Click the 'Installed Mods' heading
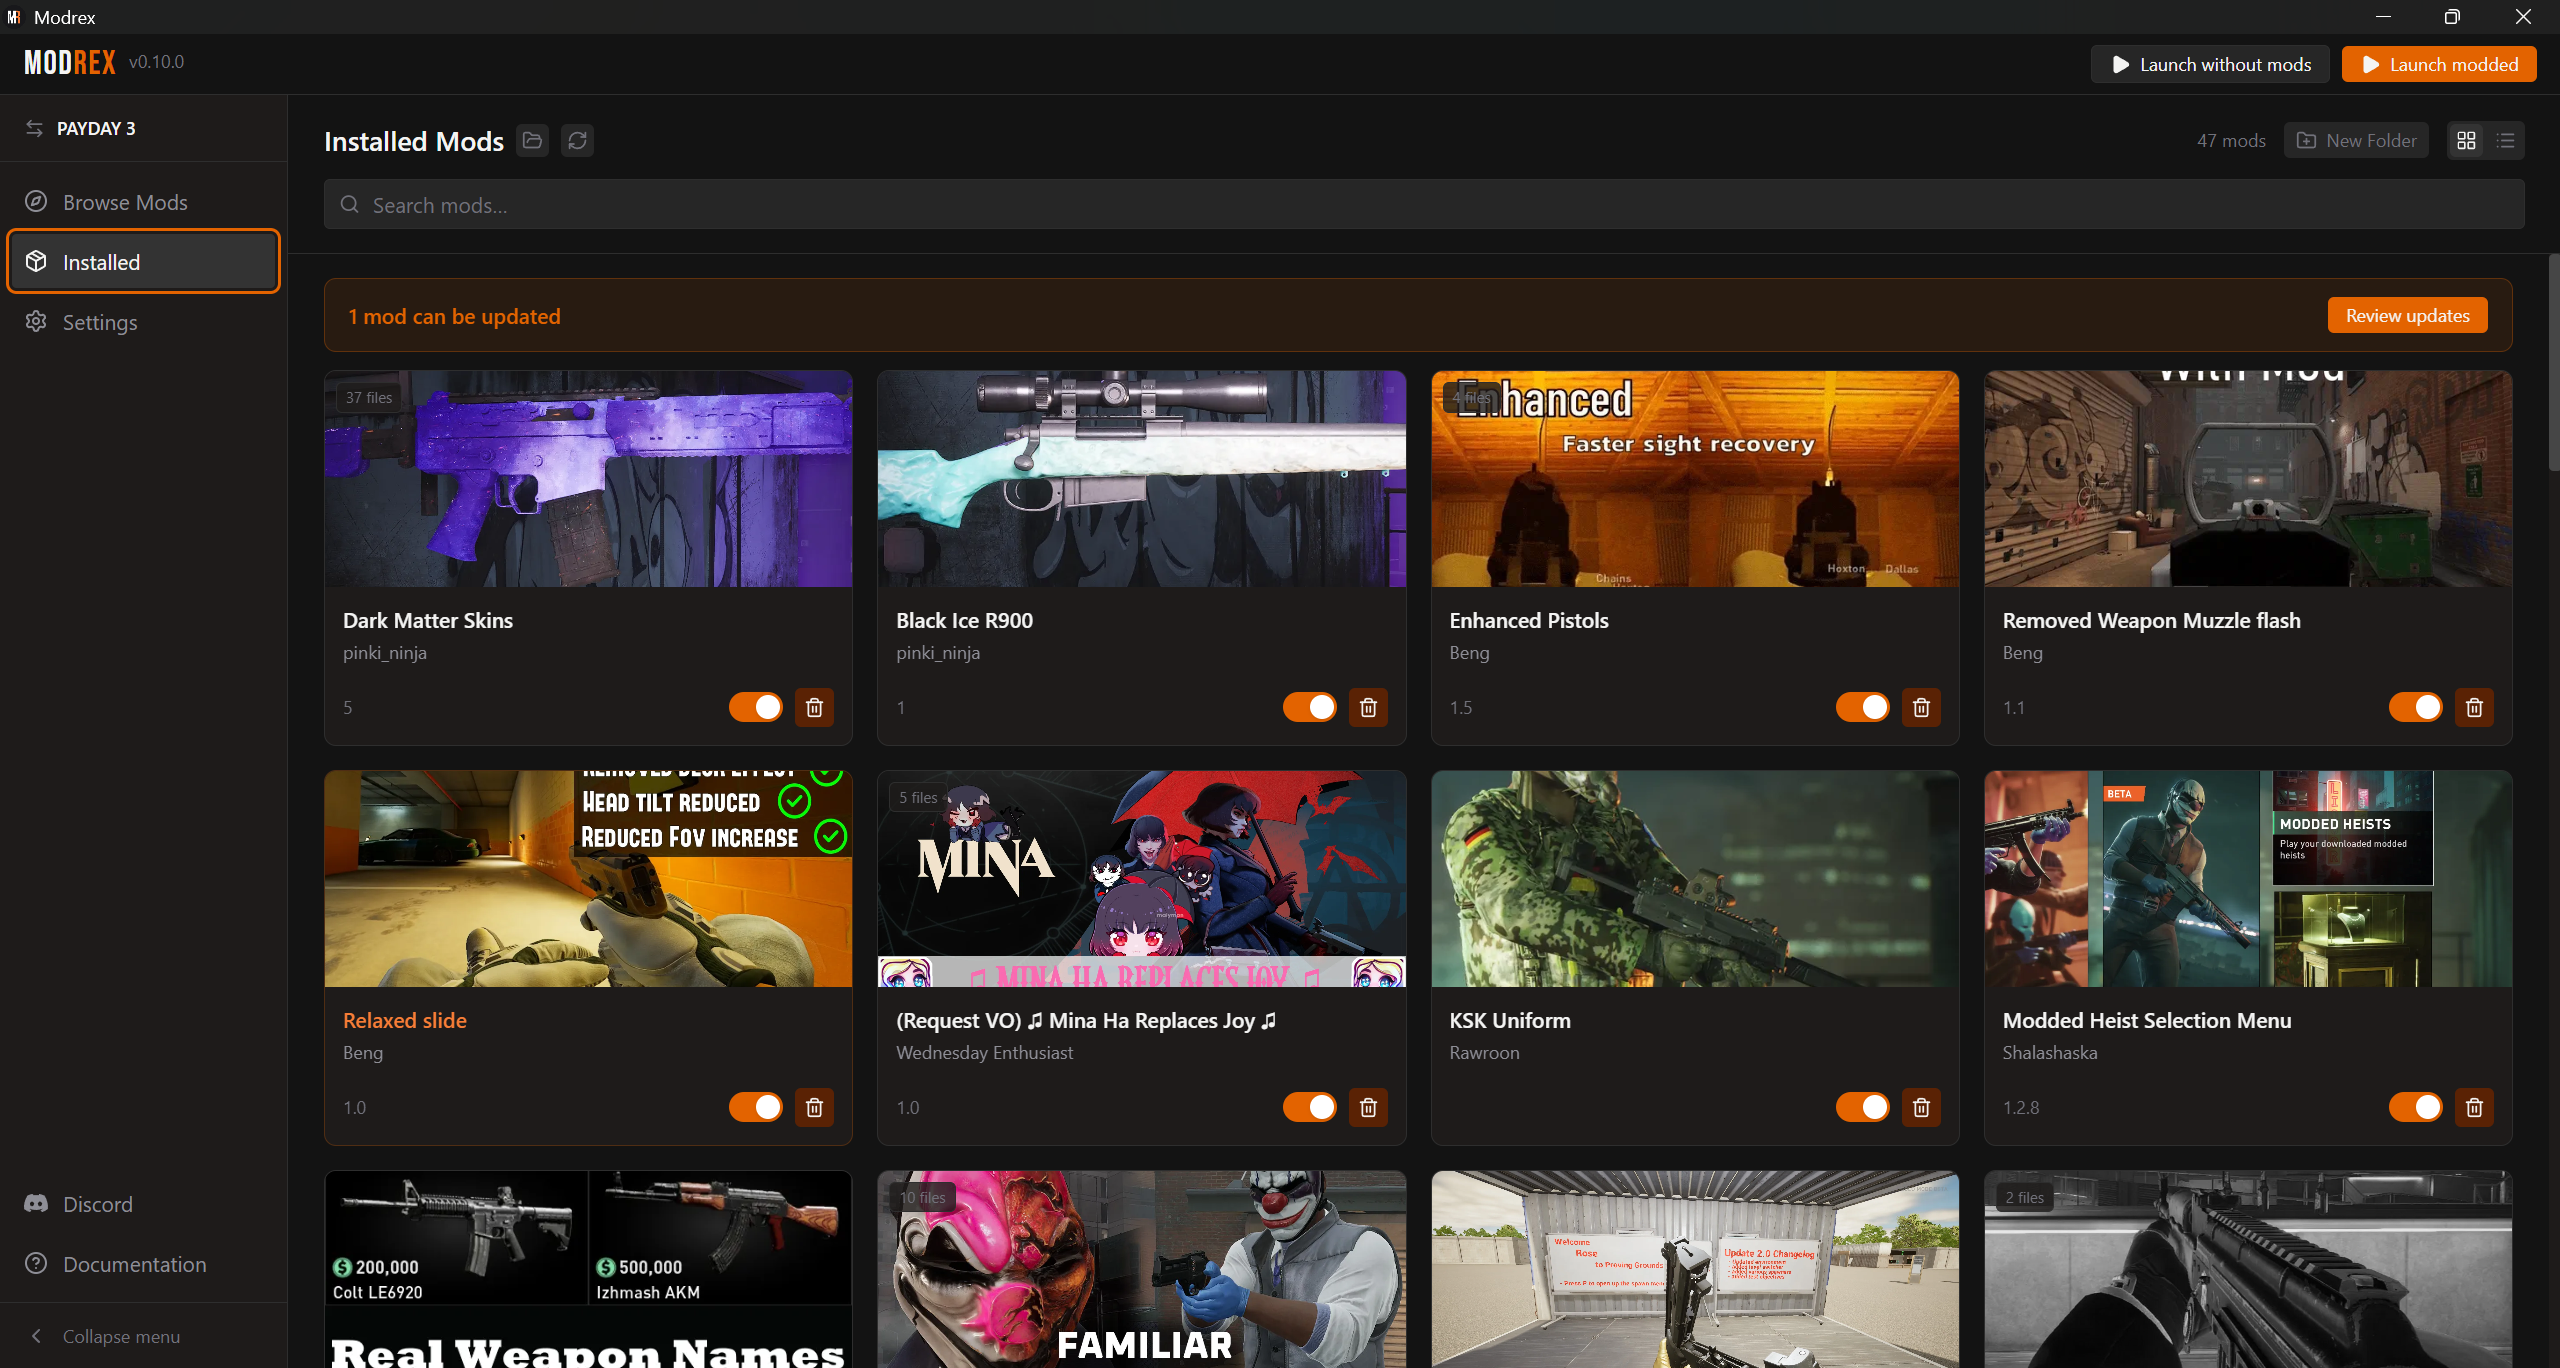Viewport: 2560px width, 1368px height. click(414, 141)
